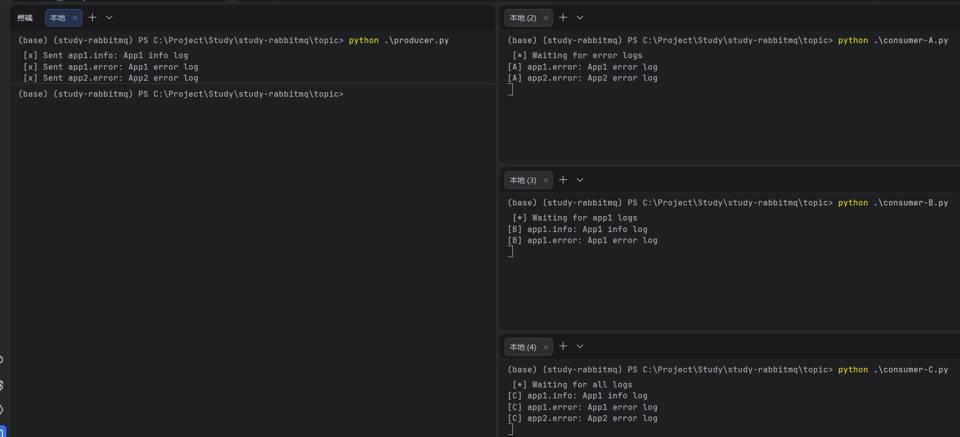Add new terminal next to 本地 (3)
960x437 pixels.
click(x=563, y=179)
